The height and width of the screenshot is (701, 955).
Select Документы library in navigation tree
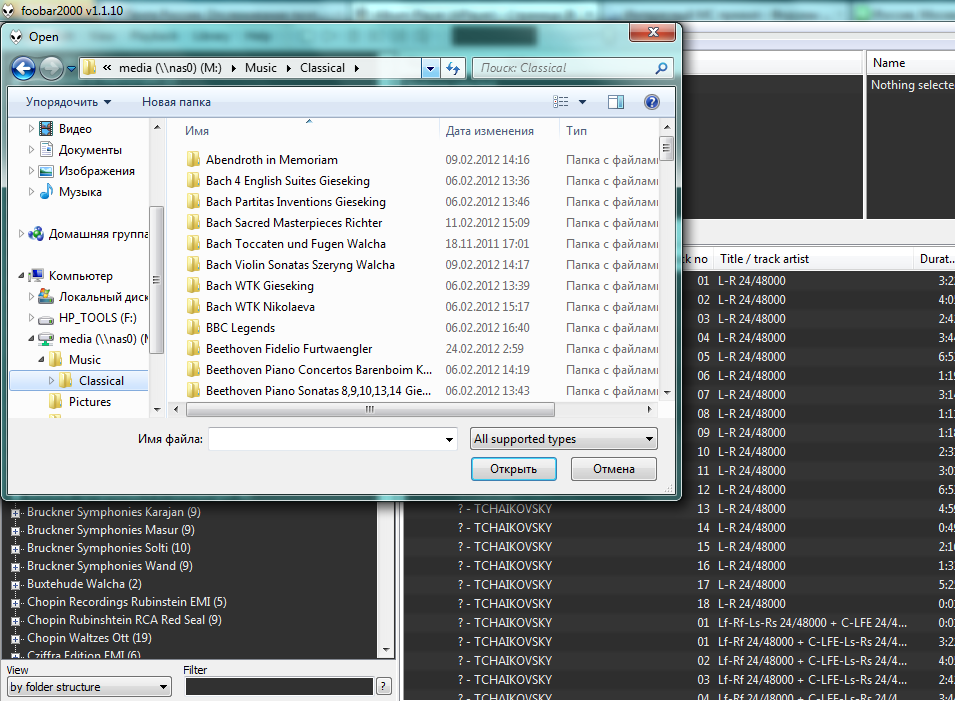[90, 150]
